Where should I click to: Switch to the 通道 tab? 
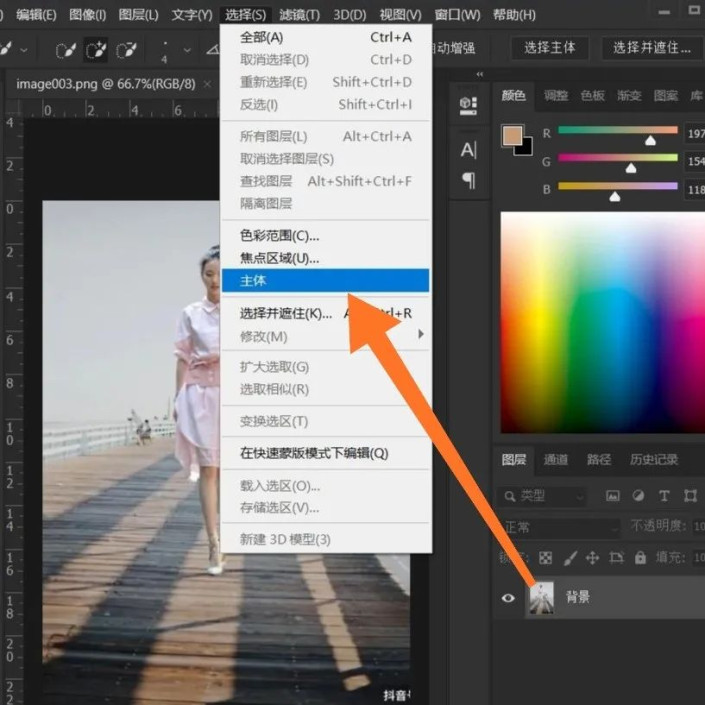coord(556,460)
